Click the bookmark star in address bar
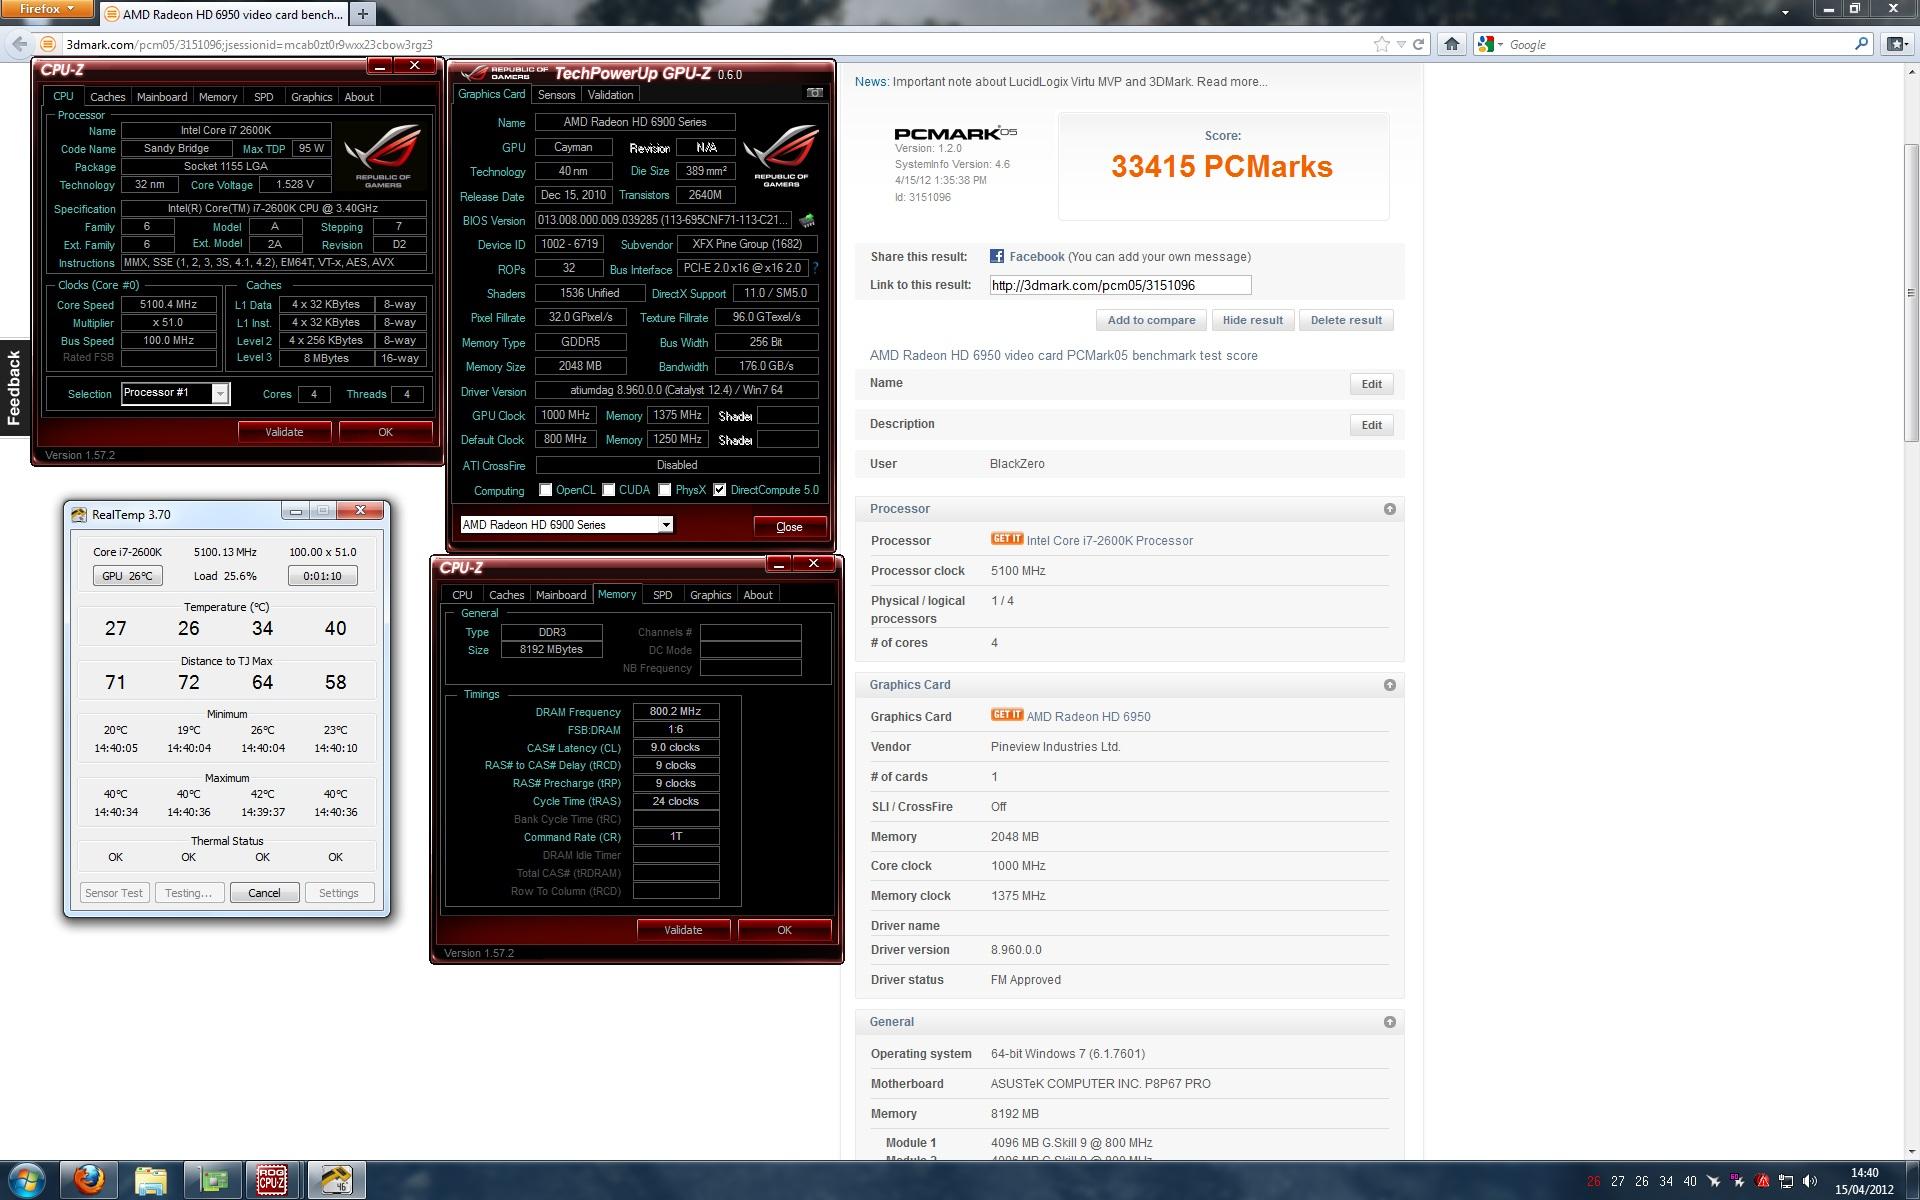1920x1200 pixels. tap(1381, 44)
